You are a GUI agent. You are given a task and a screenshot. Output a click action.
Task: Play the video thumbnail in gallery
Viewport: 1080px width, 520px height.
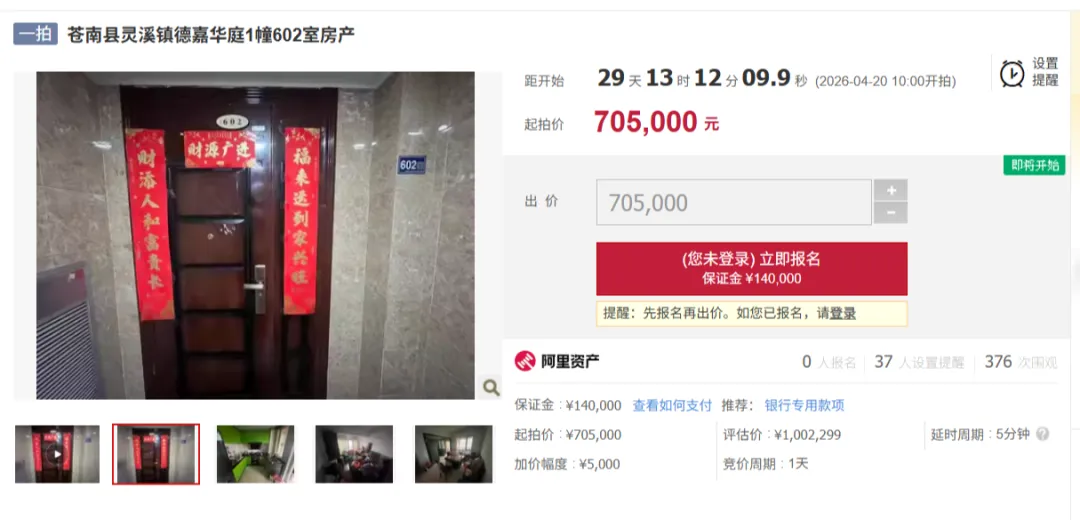click(x=57, y=453)
